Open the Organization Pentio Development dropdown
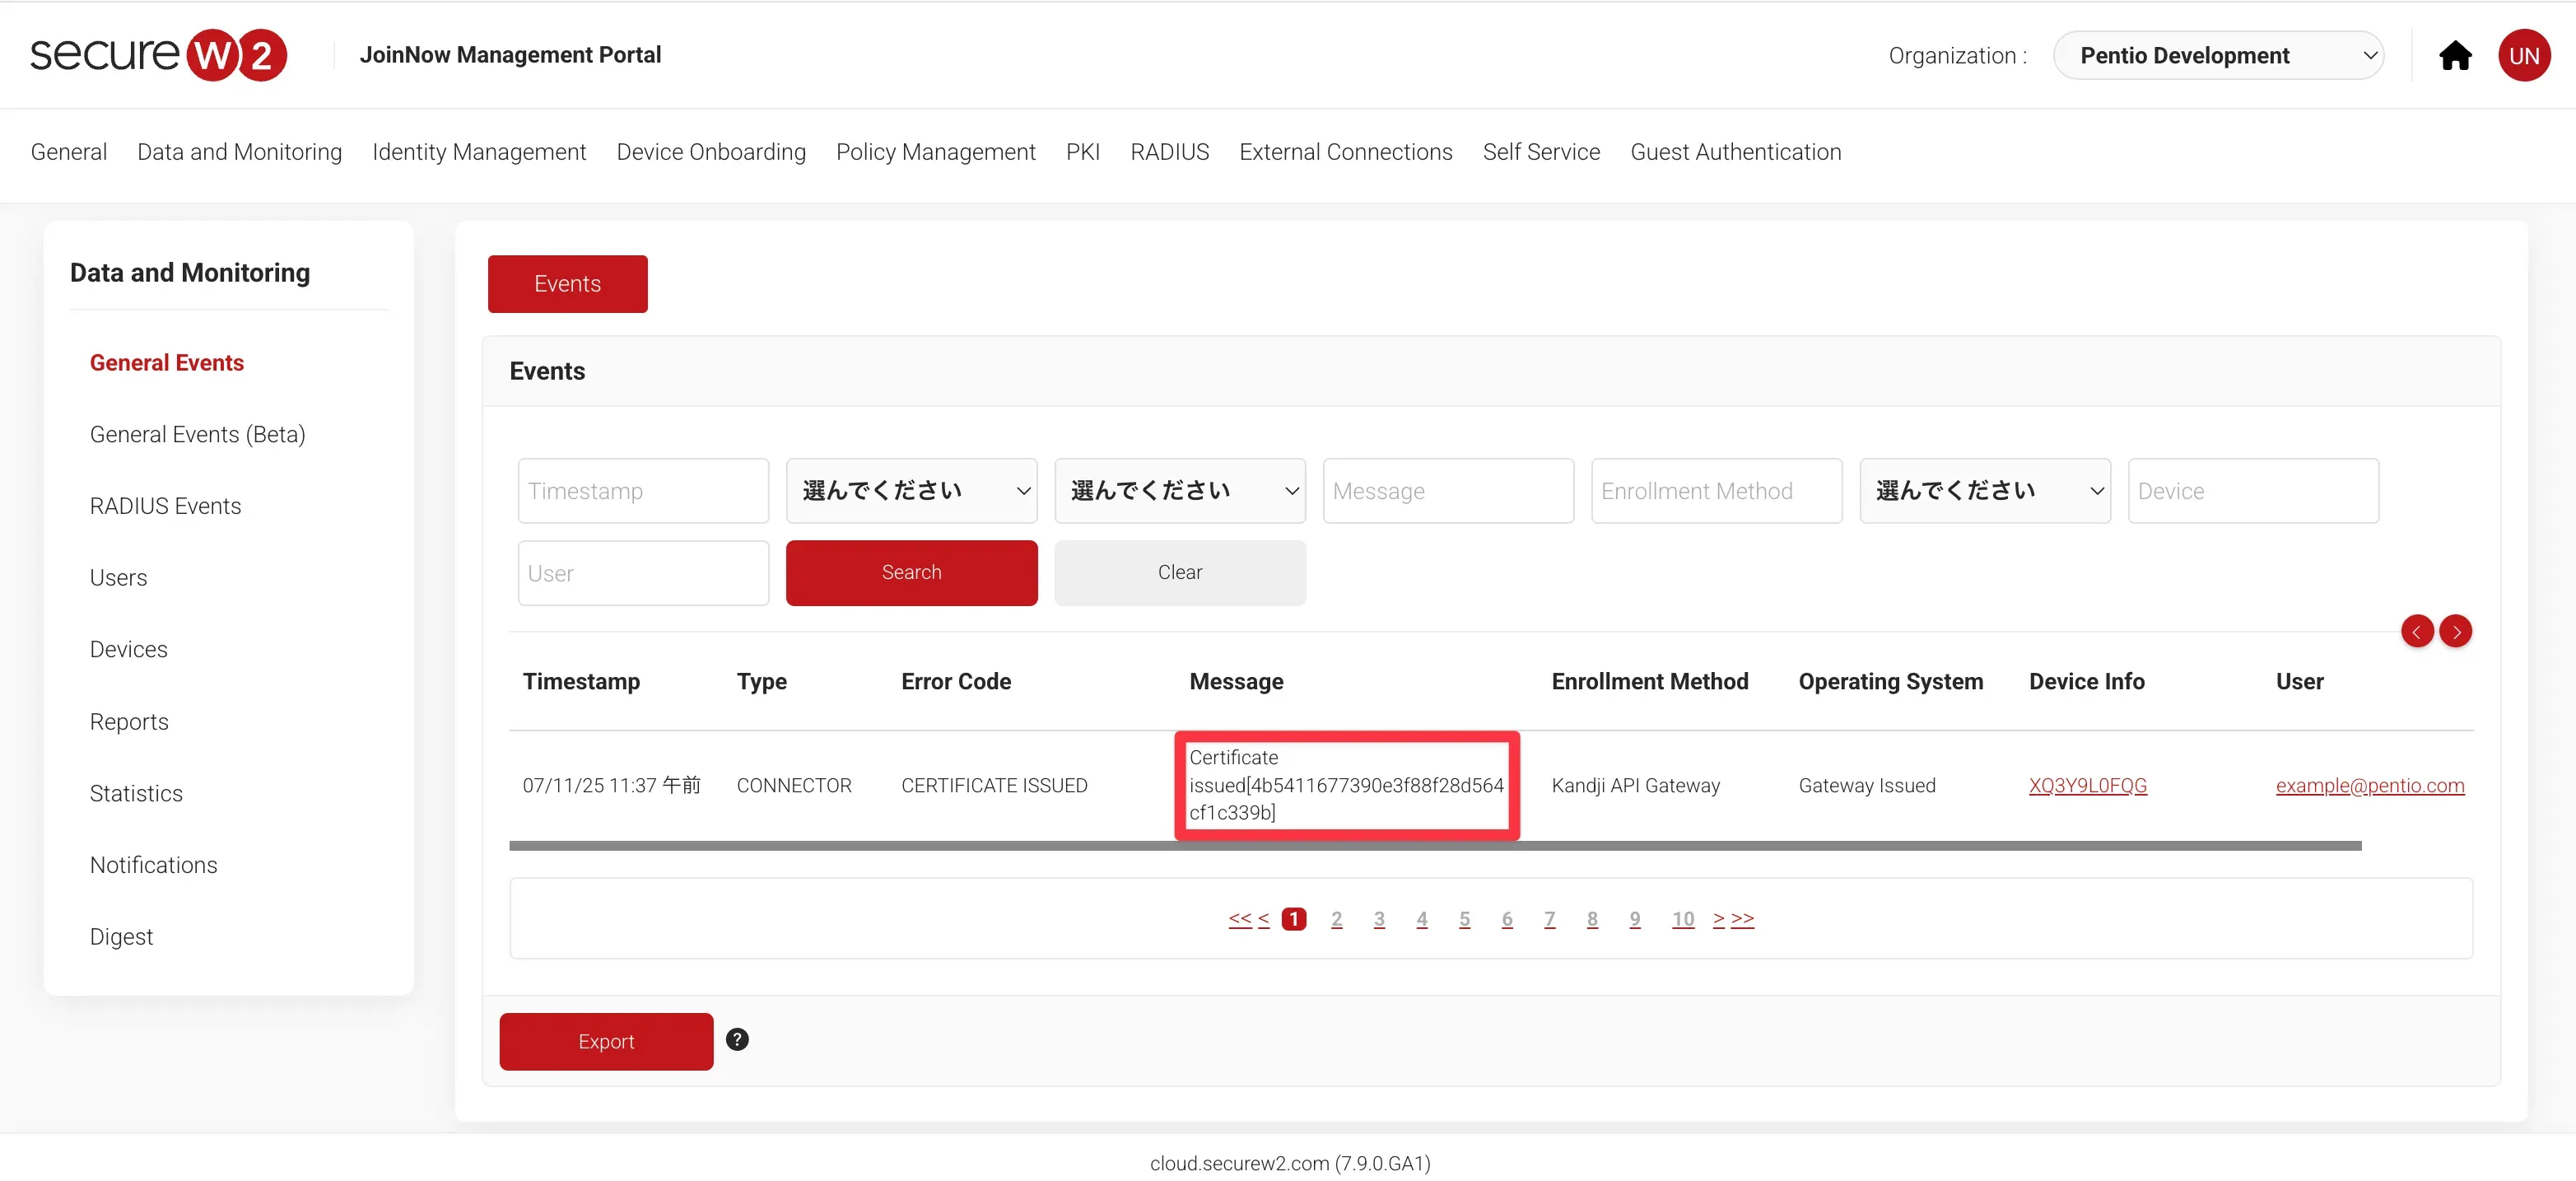This screenshot has height=1181, width=2576. click(x=2218, y=56)
